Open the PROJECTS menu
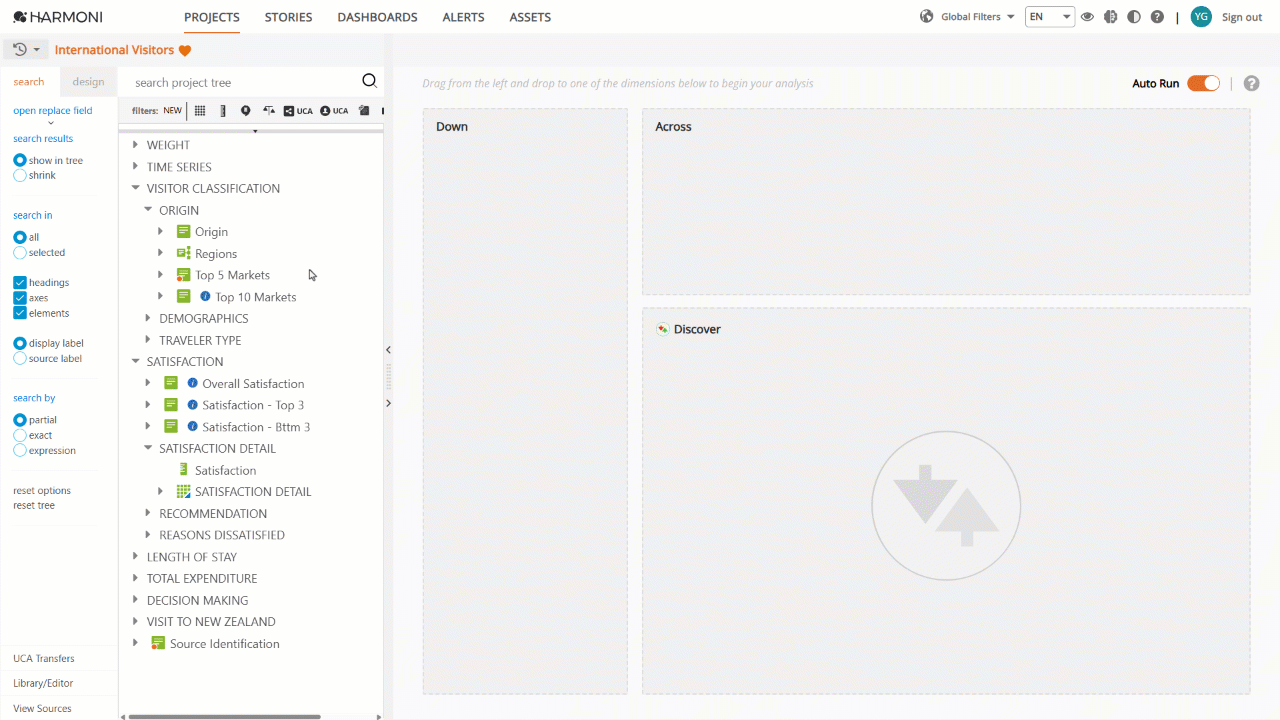Image resolution: width=1280 pixels, height=720 pixels. (212, 17)
